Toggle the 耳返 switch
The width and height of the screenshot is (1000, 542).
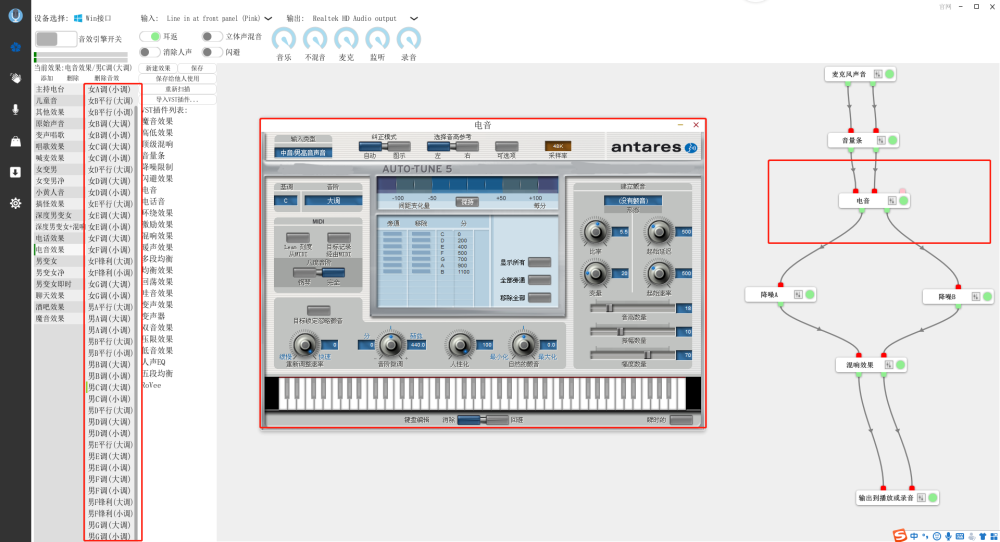(150, 36)
